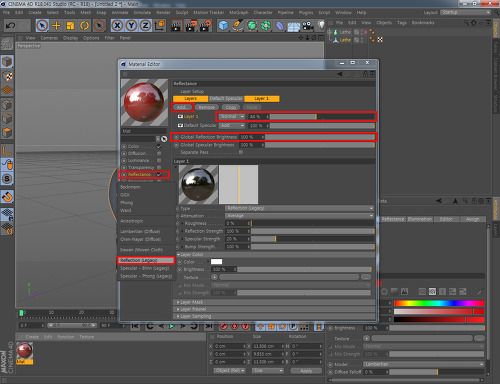Click play forward in timeline
The height and width of the screenshot is (384, 500).
click(x=171, y=326)
